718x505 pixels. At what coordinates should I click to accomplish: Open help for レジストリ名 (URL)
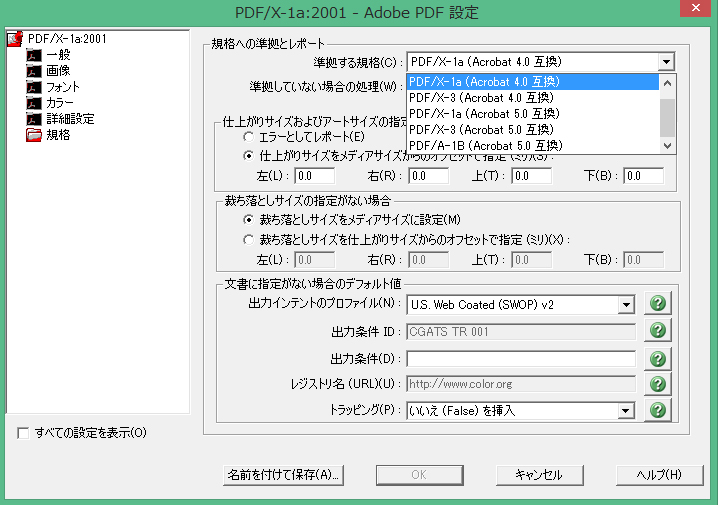click(x=658, y=384)
